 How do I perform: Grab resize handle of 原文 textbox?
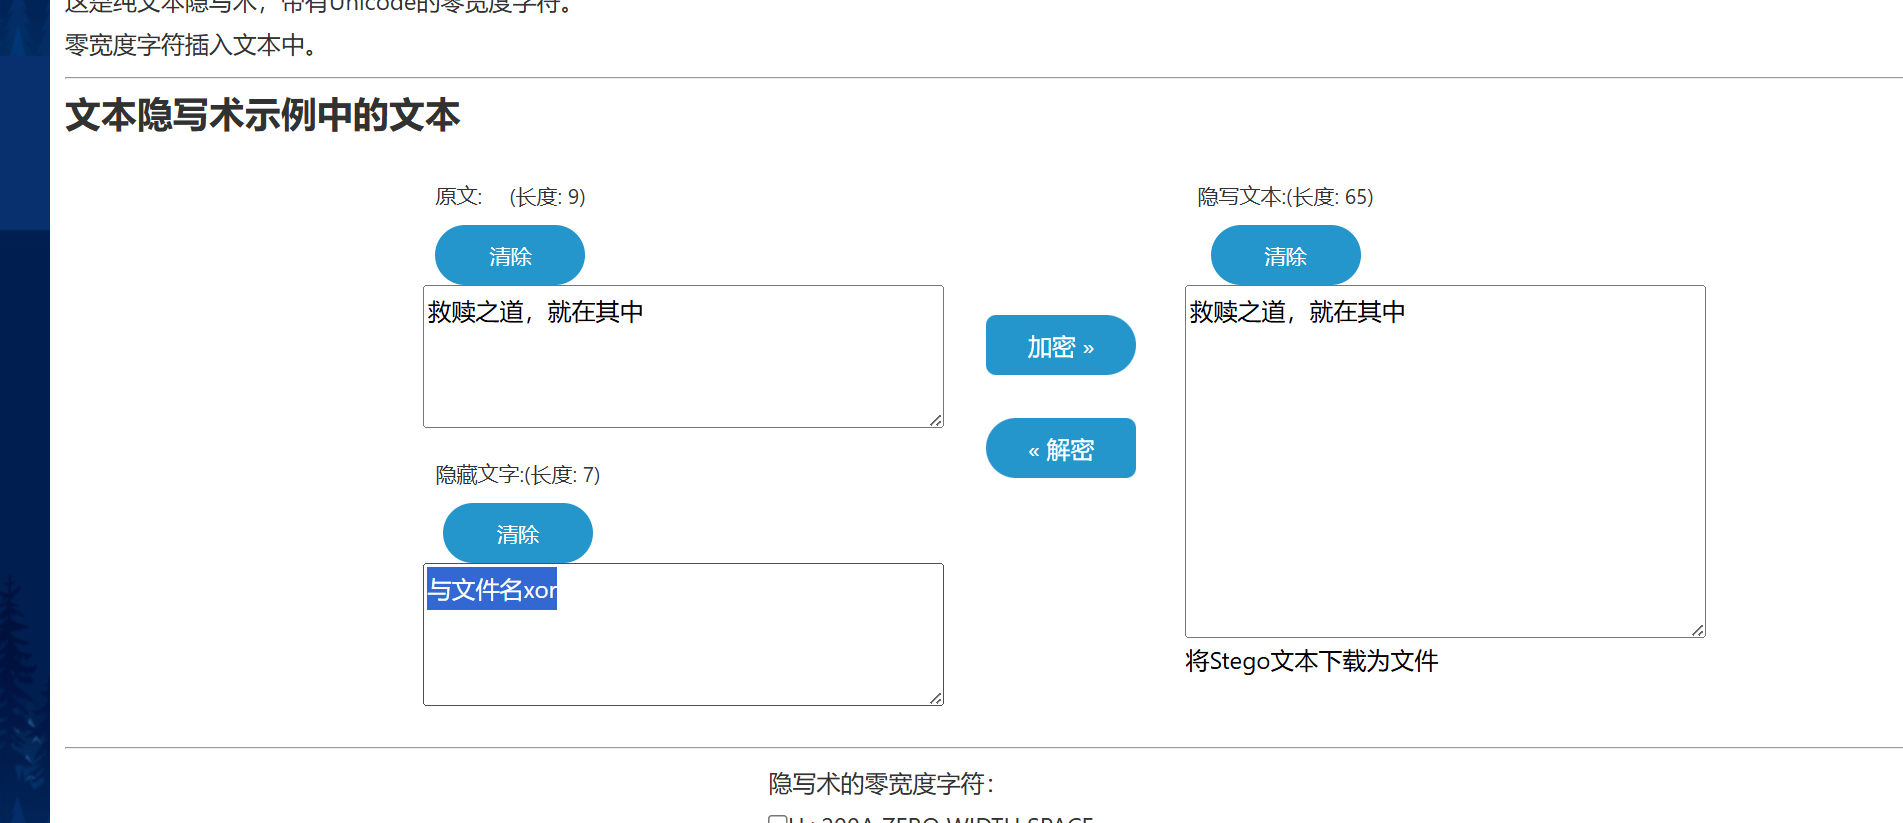click(x=936, y=420)
